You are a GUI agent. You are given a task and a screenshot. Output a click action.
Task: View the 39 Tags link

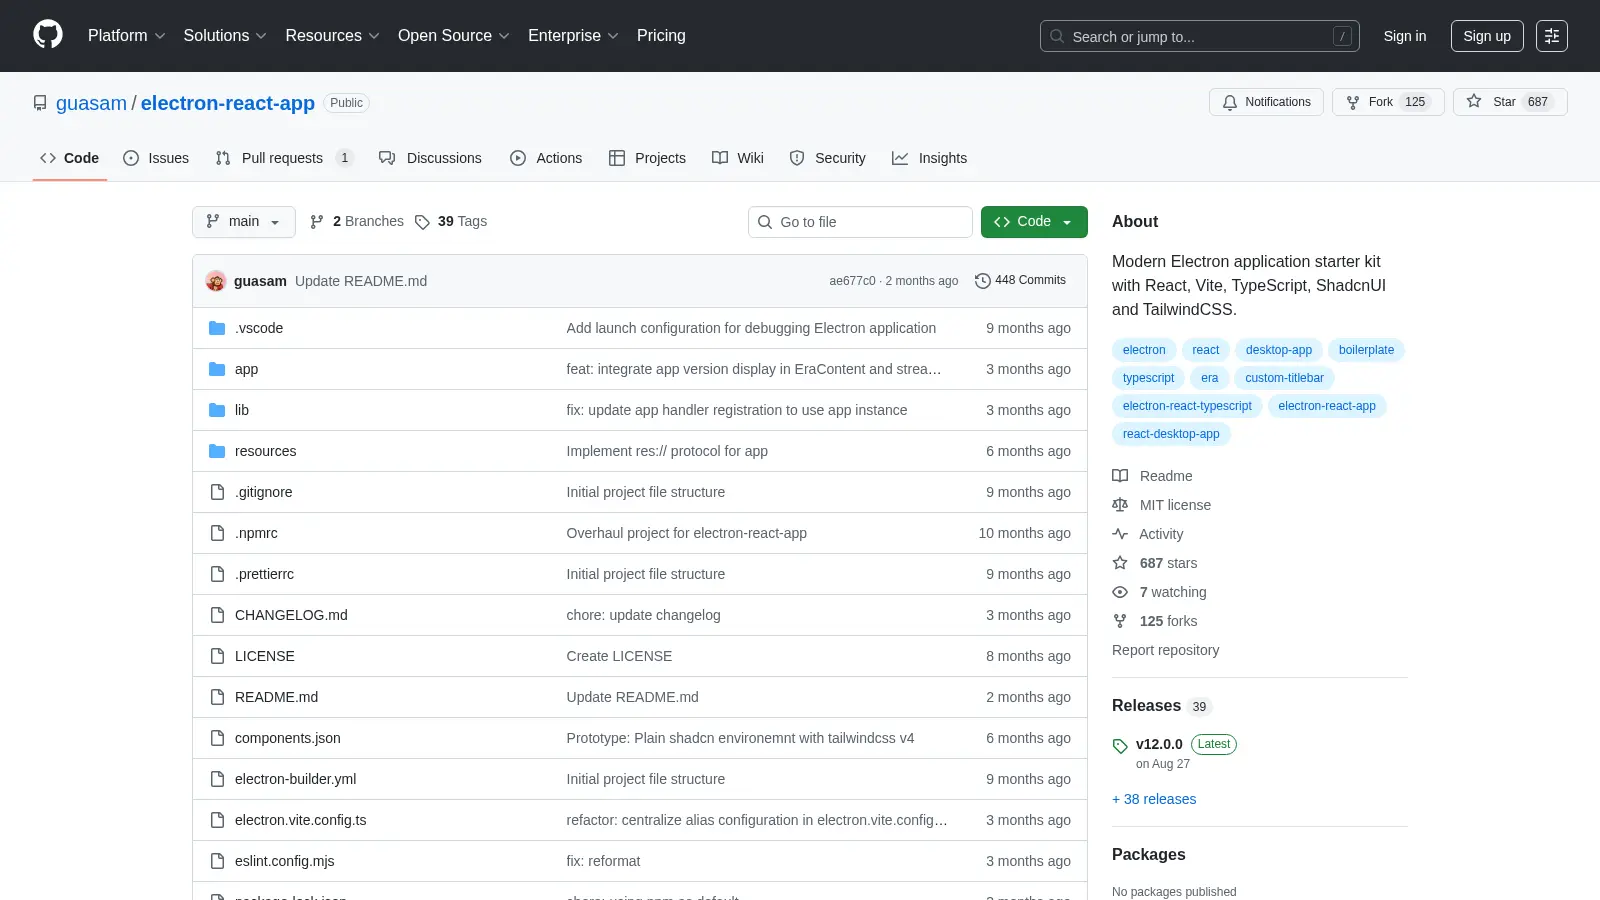(x=451, y=222)
